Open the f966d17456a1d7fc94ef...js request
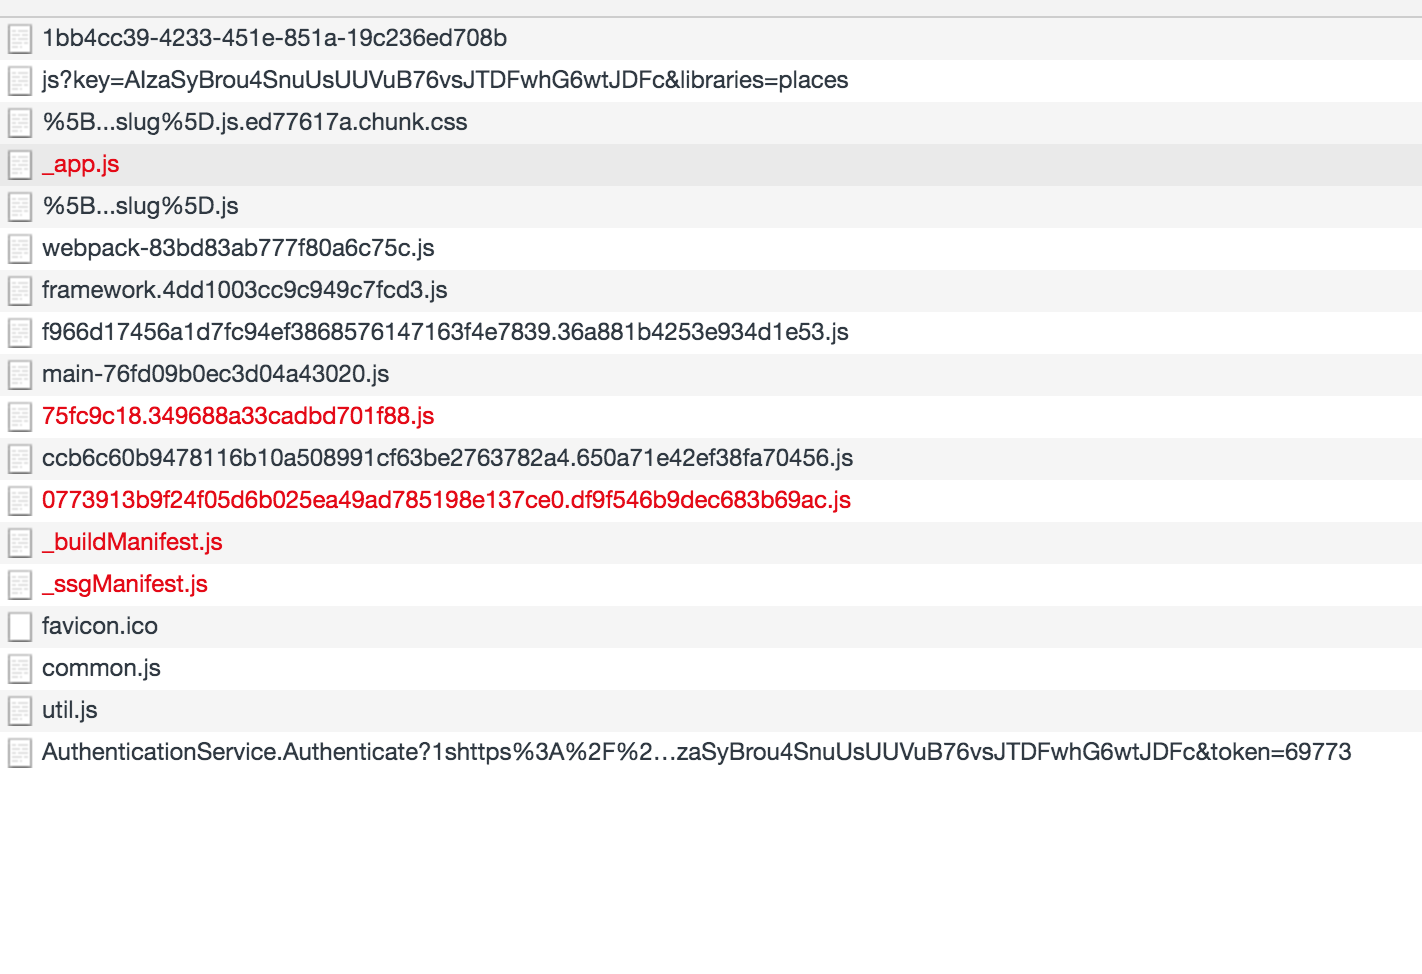The width and height of the screenshot is (1422, 974). 711,333
